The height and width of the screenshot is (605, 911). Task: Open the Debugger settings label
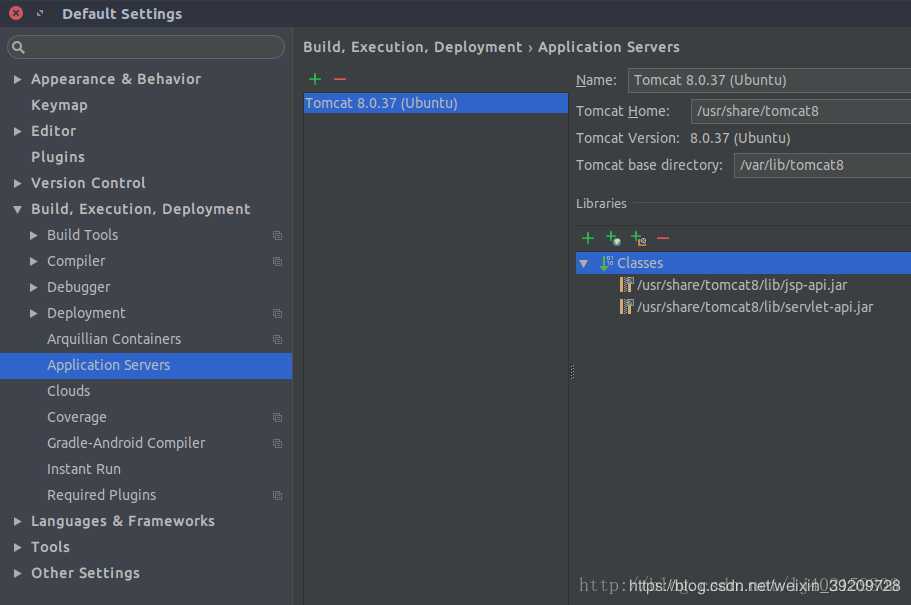pyautogui.click(x=78, y=287)
